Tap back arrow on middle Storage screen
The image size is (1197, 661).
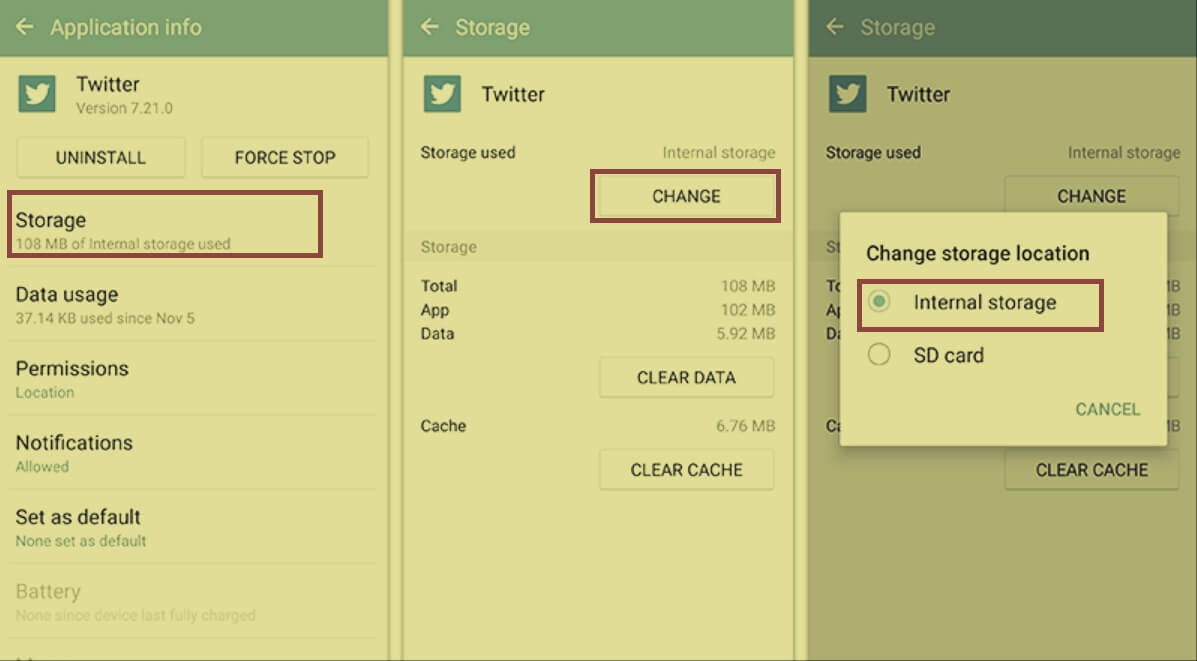click(430, 27)
